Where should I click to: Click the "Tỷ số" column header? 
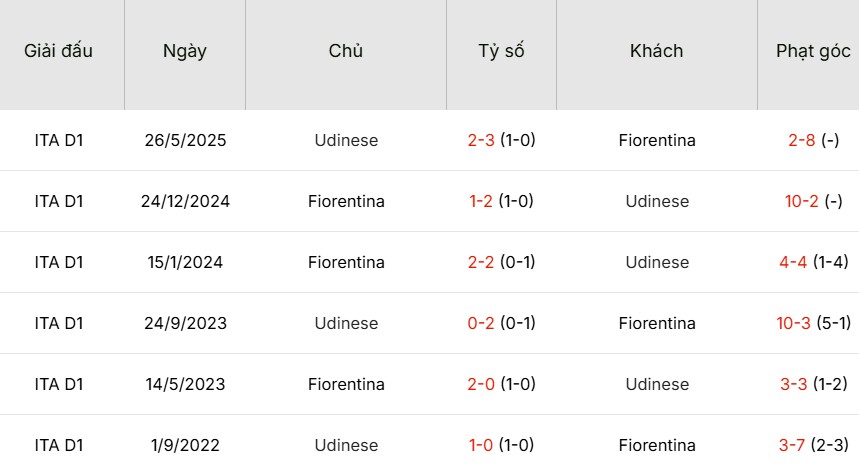(x=501, y=51)
